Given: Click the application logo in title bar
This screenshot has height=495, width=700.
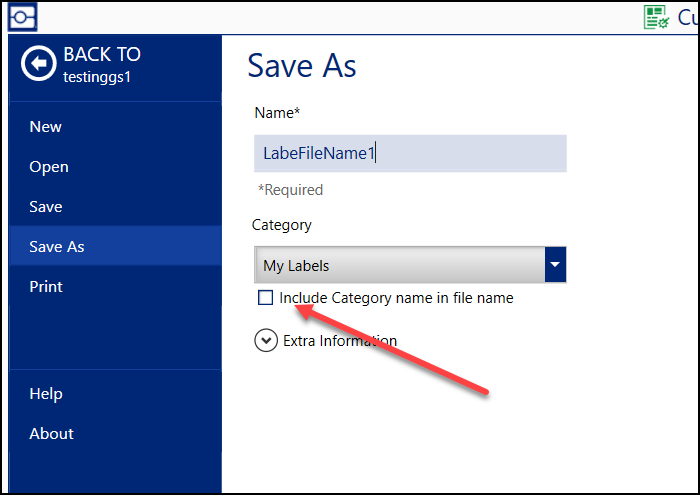Looking at the screenshot, I should [x=23, y=17].
